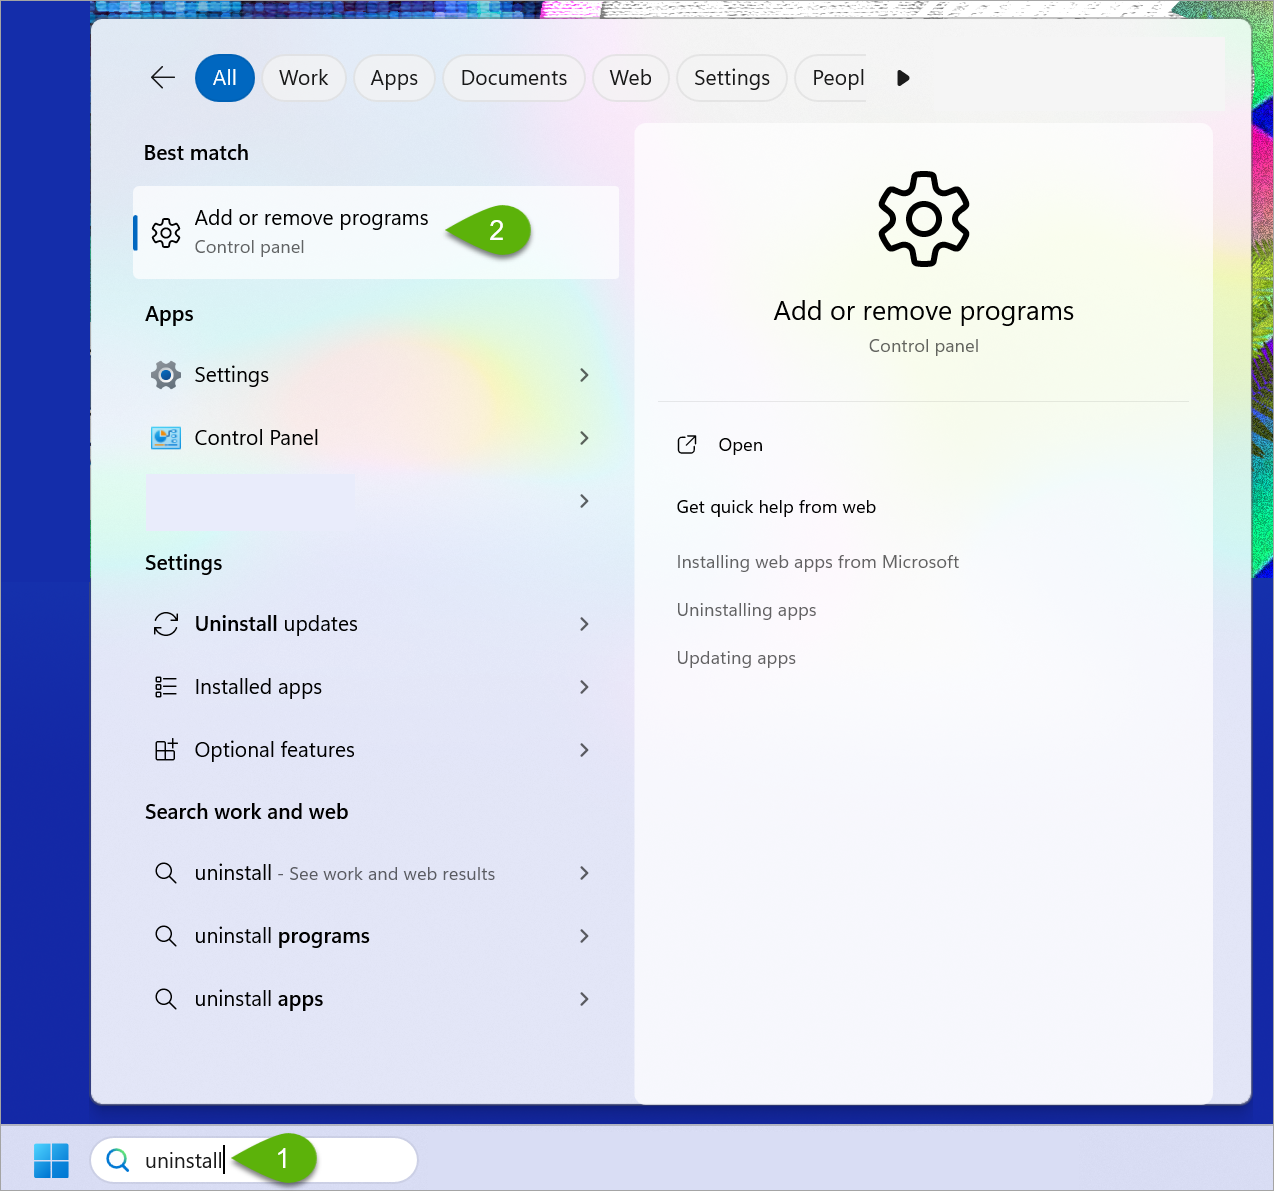This screenshot has height=1191, width=1274.
Task: Expand Control Panel result chevron
Action: tap(584, 438)
